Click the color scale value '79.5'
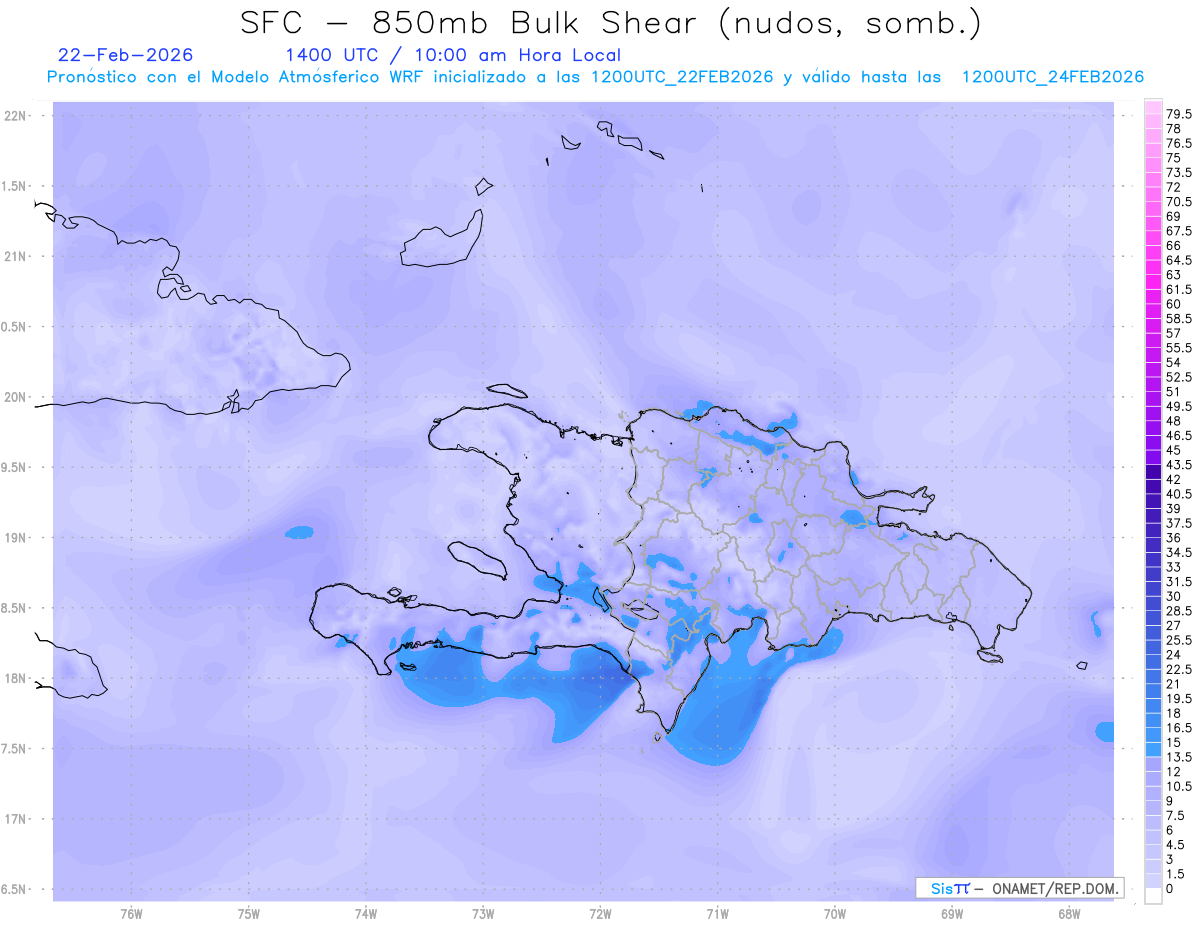1200x927 pixels. [x=1179, y=114]
